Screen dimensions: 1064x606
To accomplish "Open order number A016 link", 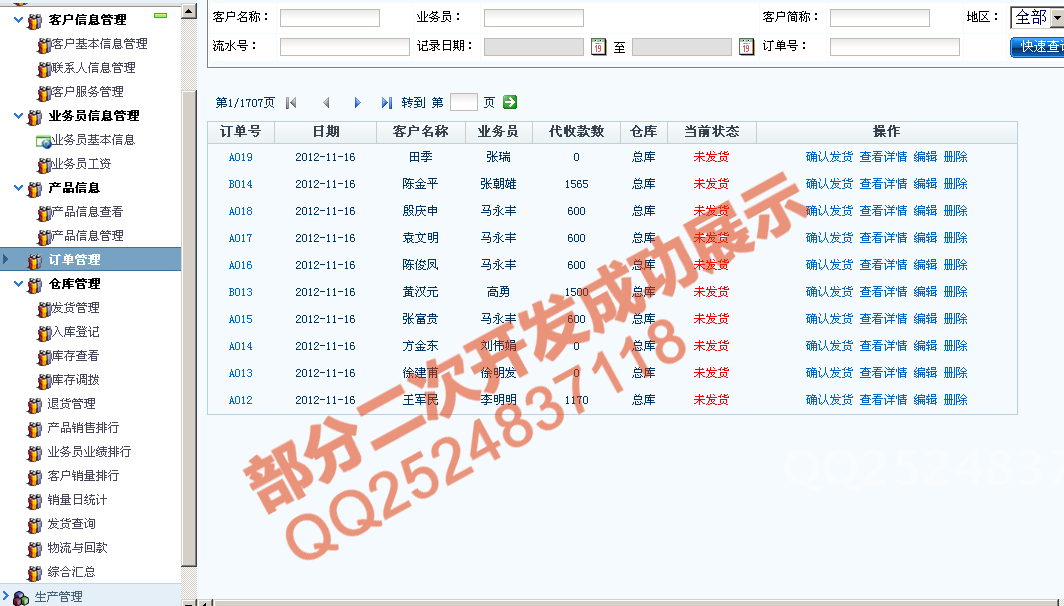I will pyautogui.click(x=240, y=265).
